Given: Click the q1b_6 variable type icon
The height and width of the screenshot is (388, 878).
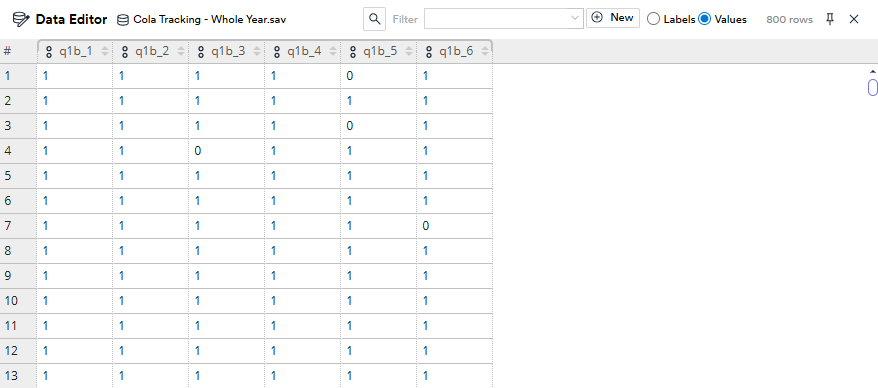Looking at the screenshot, I should pyautogui.click(x=429, y=52).
